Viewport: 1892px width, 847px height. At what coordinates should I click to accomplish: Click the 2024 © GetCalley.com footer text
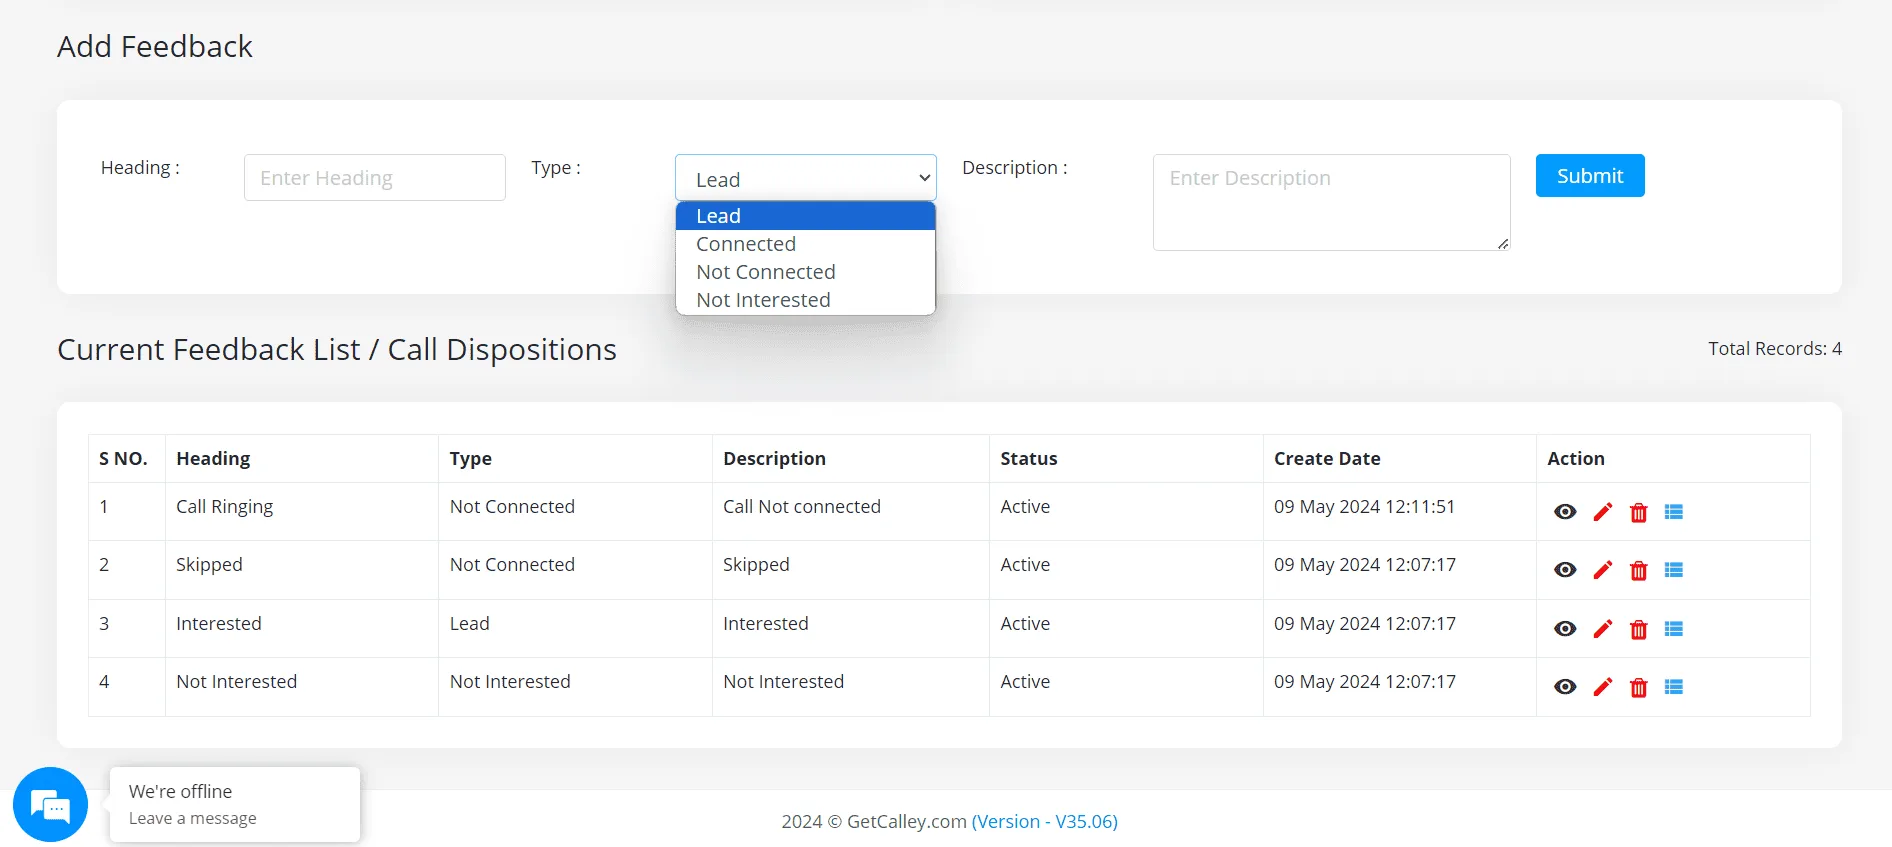[x=874, y=822]
